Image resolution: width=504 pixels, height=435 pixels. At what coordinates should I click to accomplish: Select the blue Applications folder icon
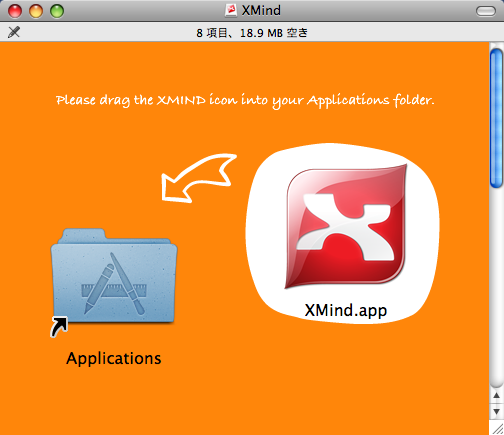pyautogui.click(x=114, y=276)
